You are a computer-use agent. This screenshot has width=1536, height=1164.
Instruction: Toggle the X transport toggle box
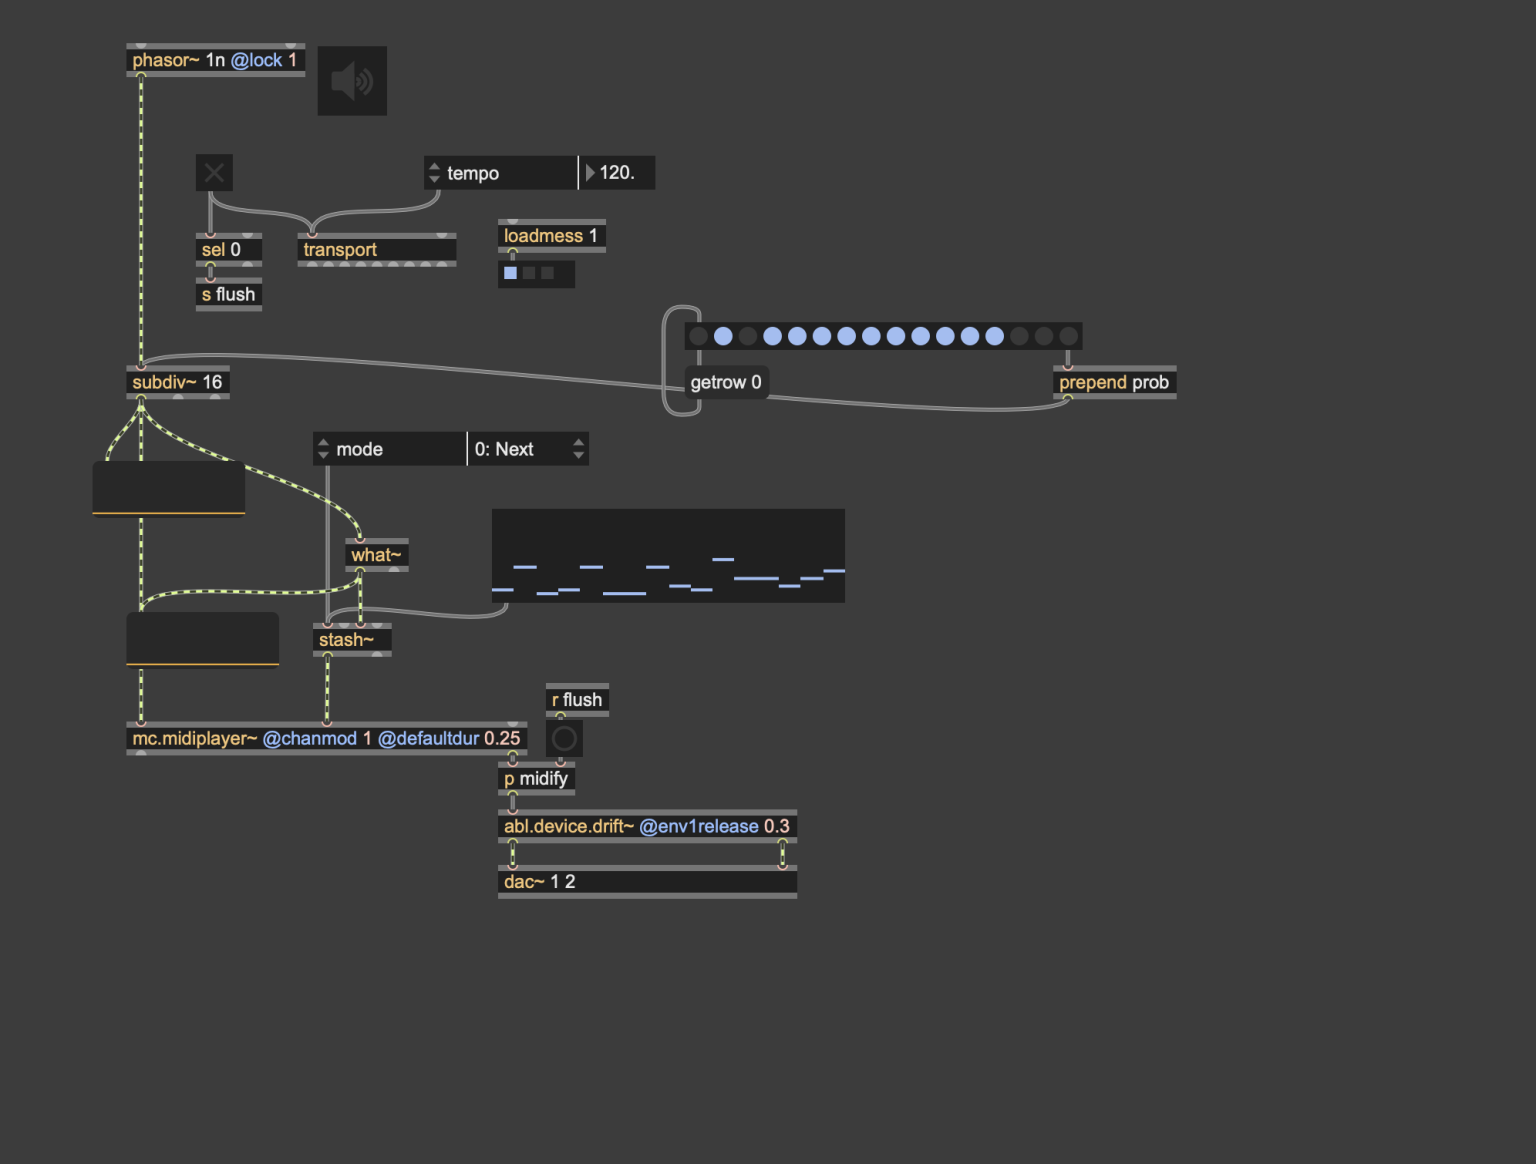point(214,173)
